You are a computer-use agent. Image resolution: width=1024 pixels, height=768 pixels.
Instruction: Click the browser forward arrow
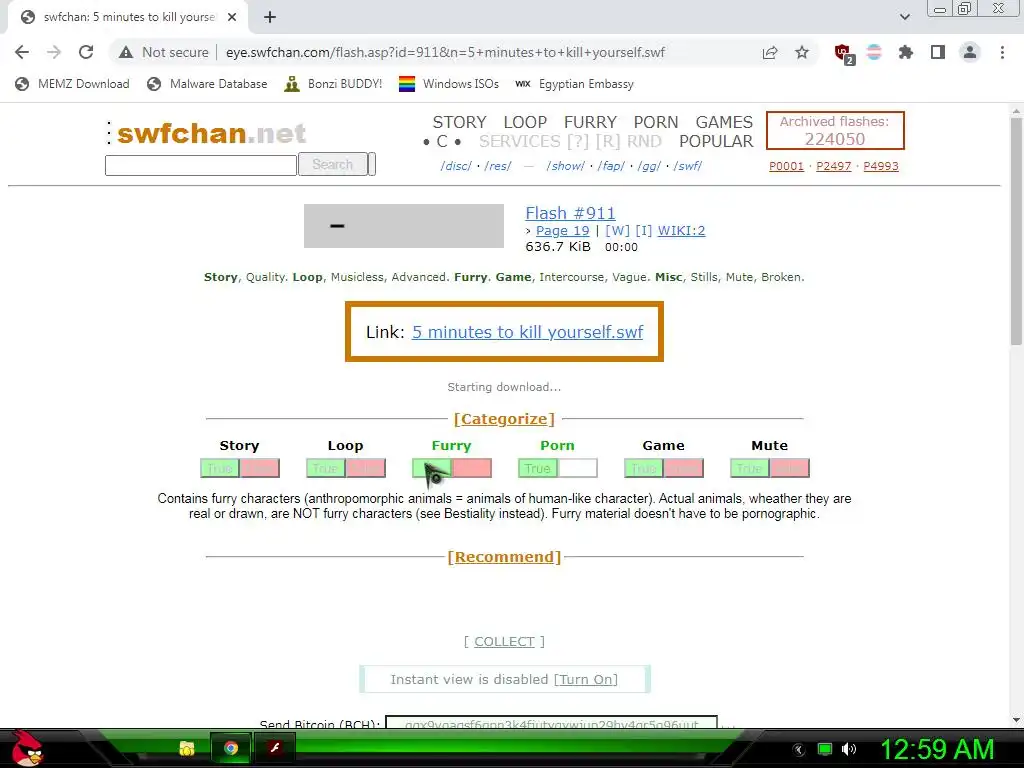[54, 52]
